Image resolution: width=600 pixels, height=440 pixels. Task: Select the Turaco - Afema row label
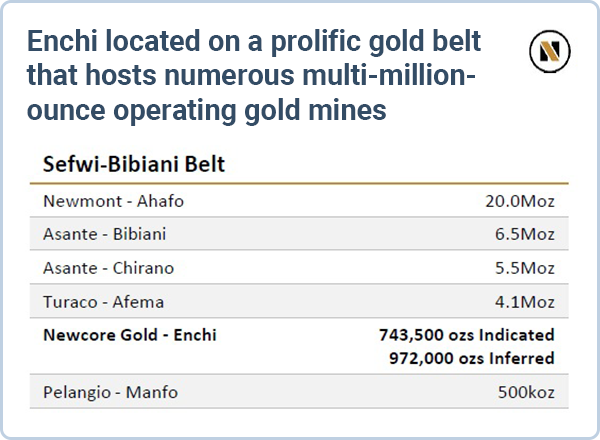(103, 301)
